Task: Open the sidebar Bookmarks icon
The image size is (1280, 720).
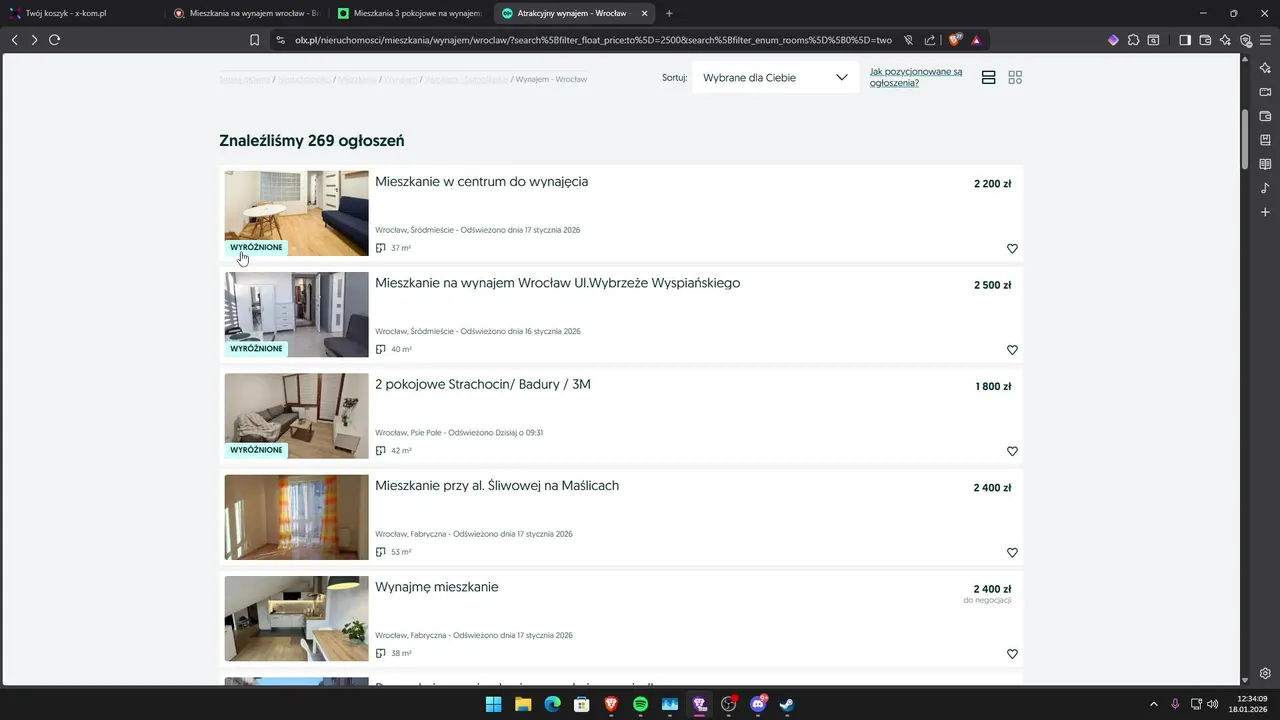Action: 1265,140
